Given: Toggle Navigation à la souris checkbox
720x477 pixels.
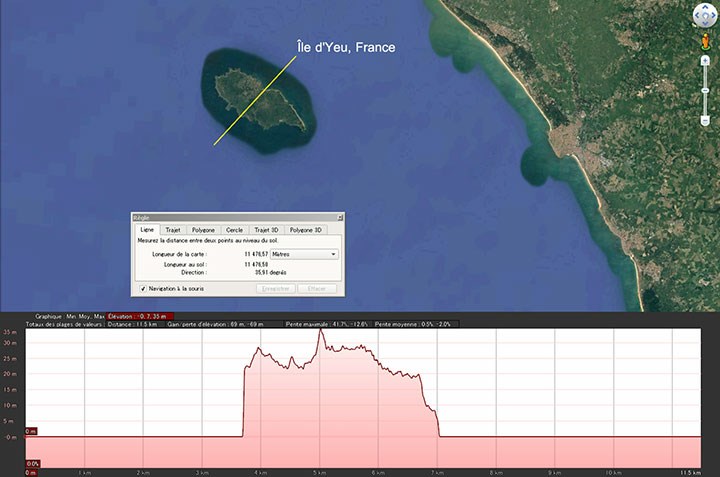Looking at the screenshot, I should click(143, 289).
